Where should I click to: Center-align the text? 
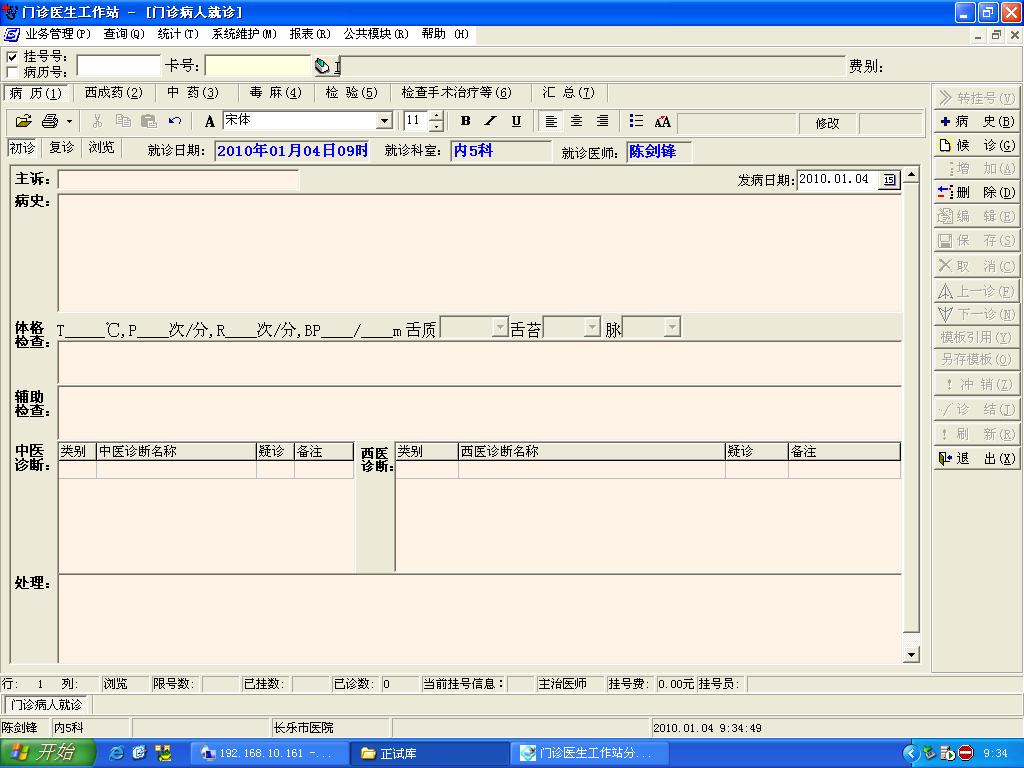pos(576,121)
